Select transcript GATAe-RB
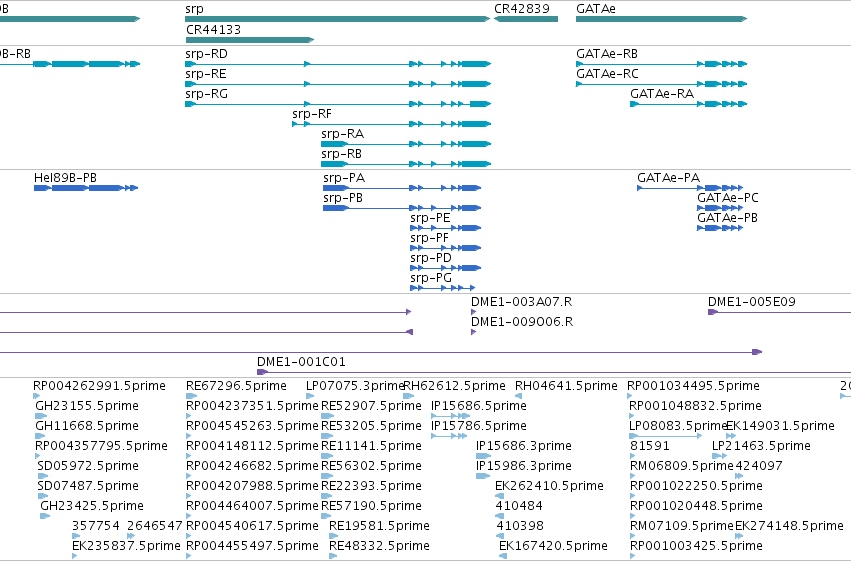851x561 pixels. pyautogui.click(x=662, y=64)
